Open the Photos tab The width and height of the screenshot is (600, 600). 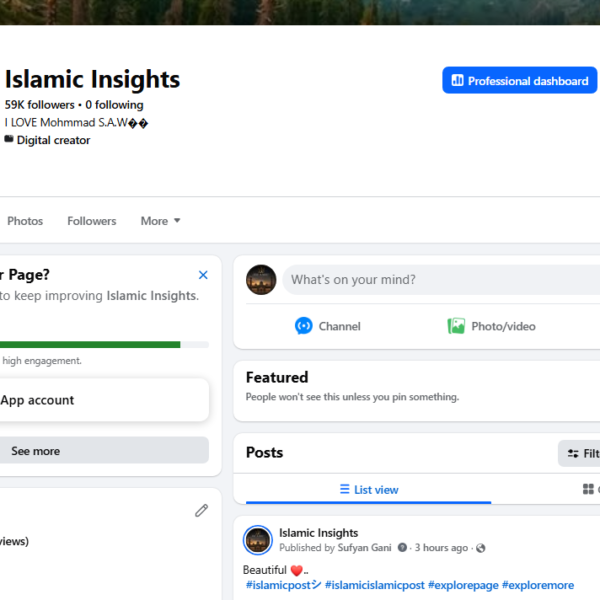(x=25, y=221)
